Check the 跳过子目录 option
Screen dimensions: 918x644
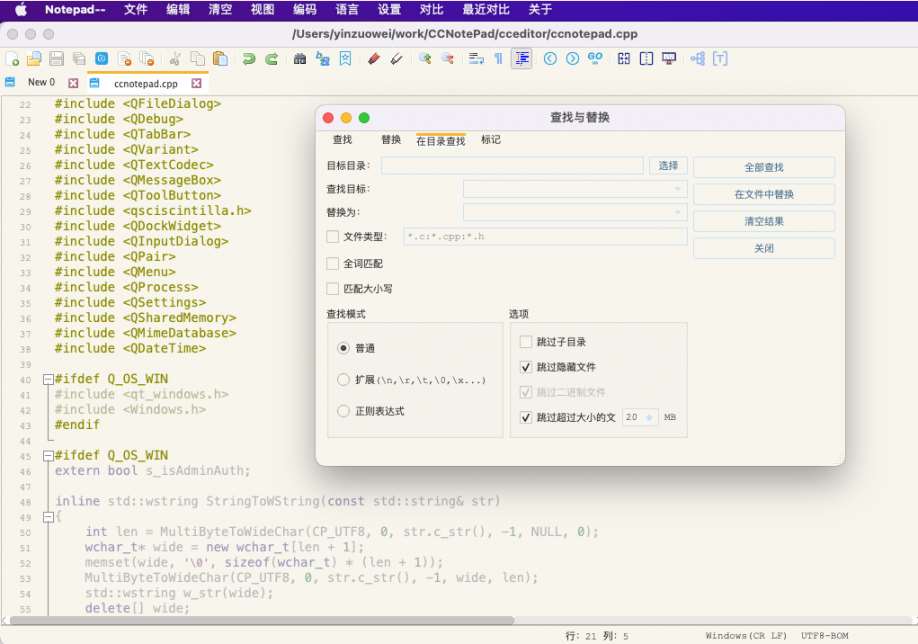pyautogui.click(x=526, y=341)
